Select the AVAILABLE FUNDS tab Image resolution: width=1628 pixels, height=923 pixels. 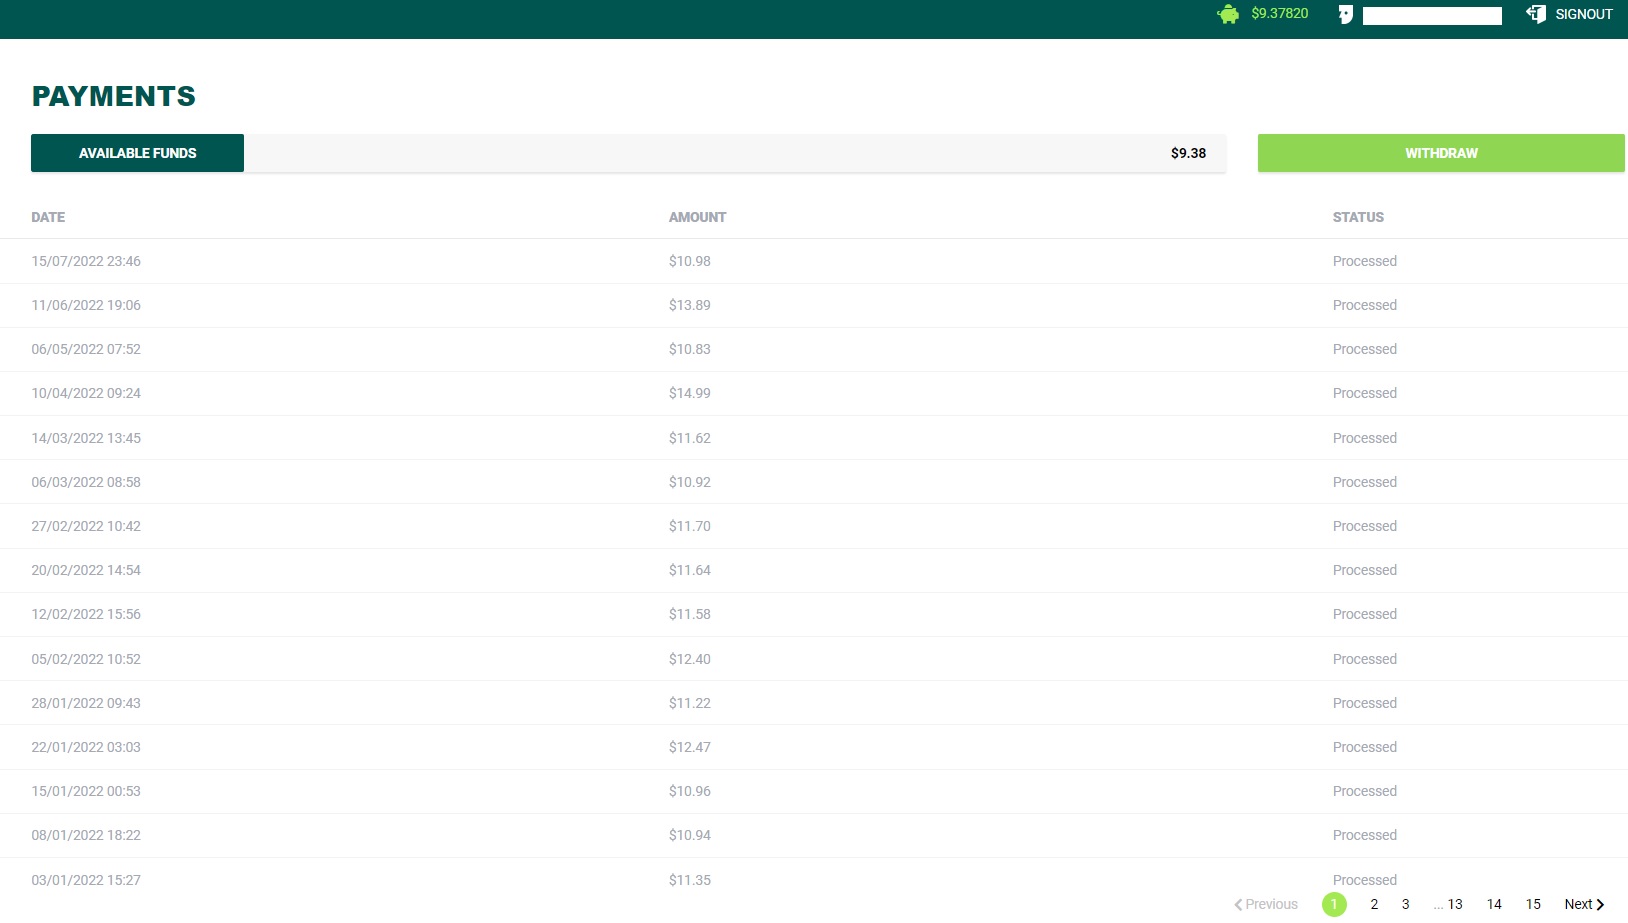pyautogui.click(x=138, y=153)
